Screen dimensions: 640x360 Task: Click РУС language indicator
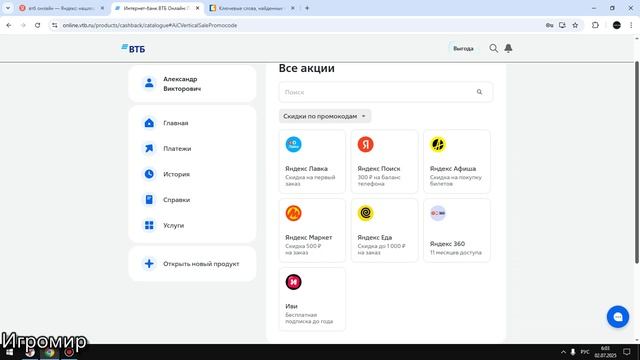pos(585,352)
